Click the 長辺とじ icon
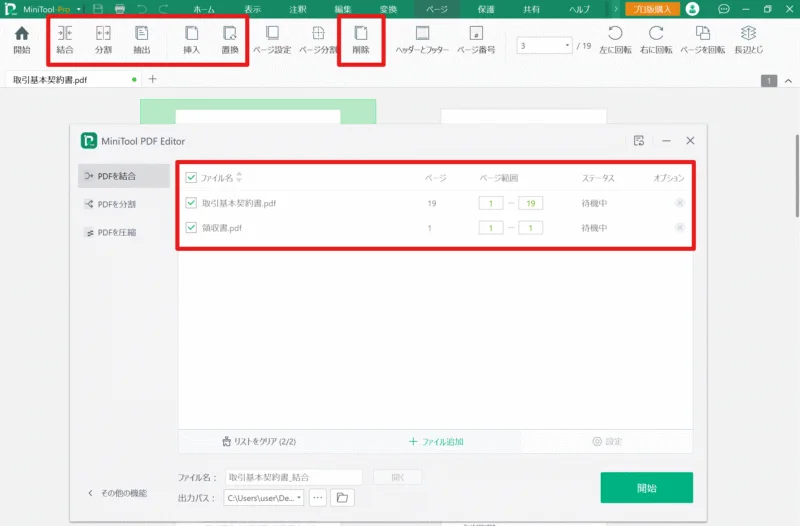800x526 pixels. pyautogui.click(x=748, y=40)
